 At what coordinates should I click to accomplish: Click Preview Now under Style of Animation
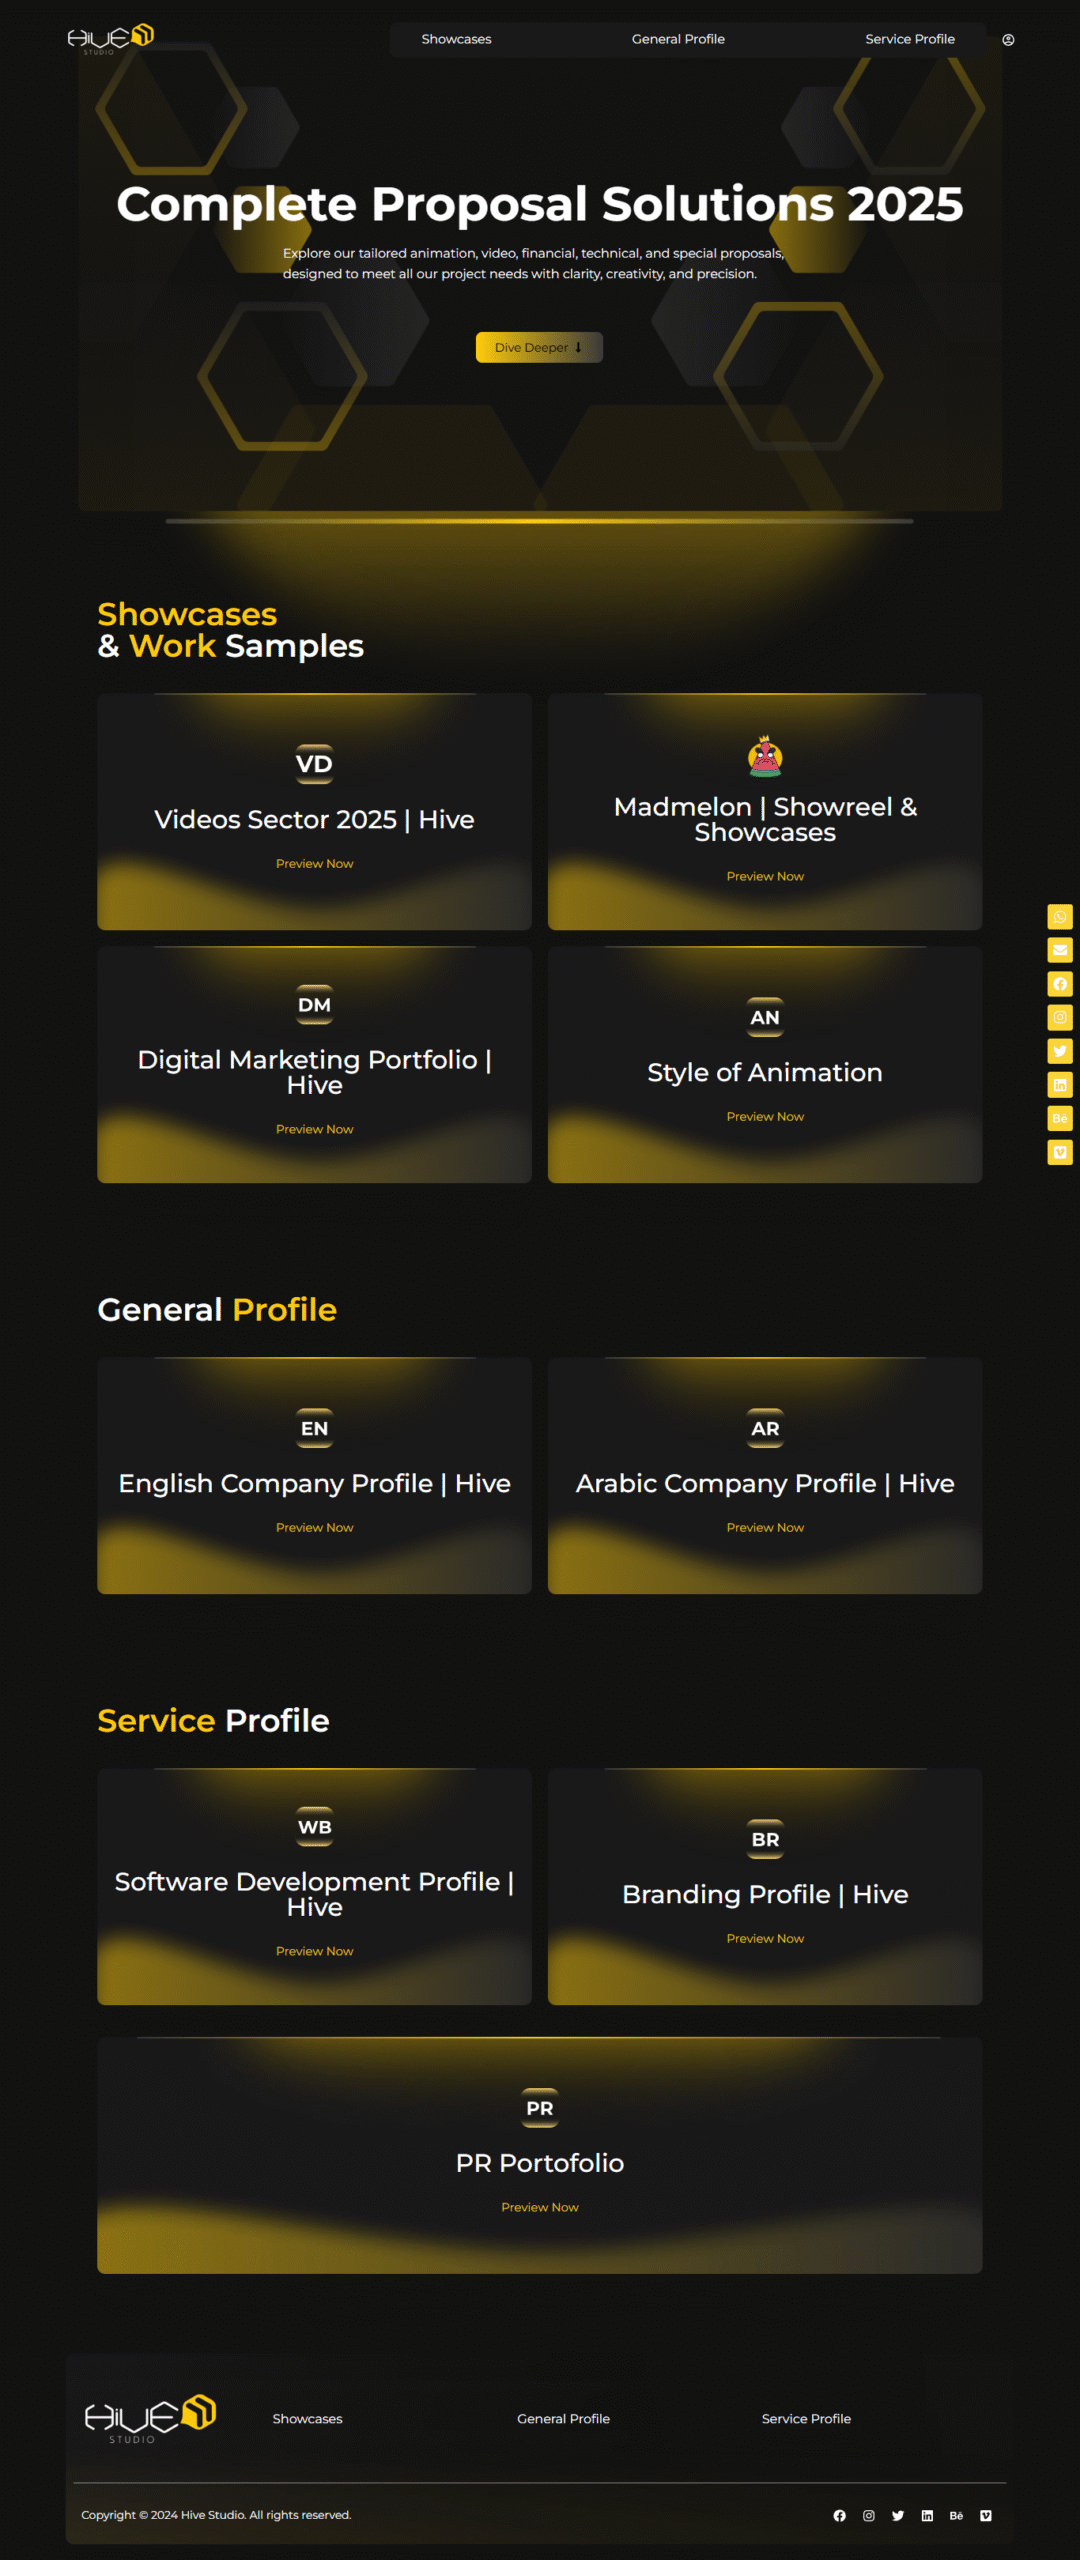765,1117
